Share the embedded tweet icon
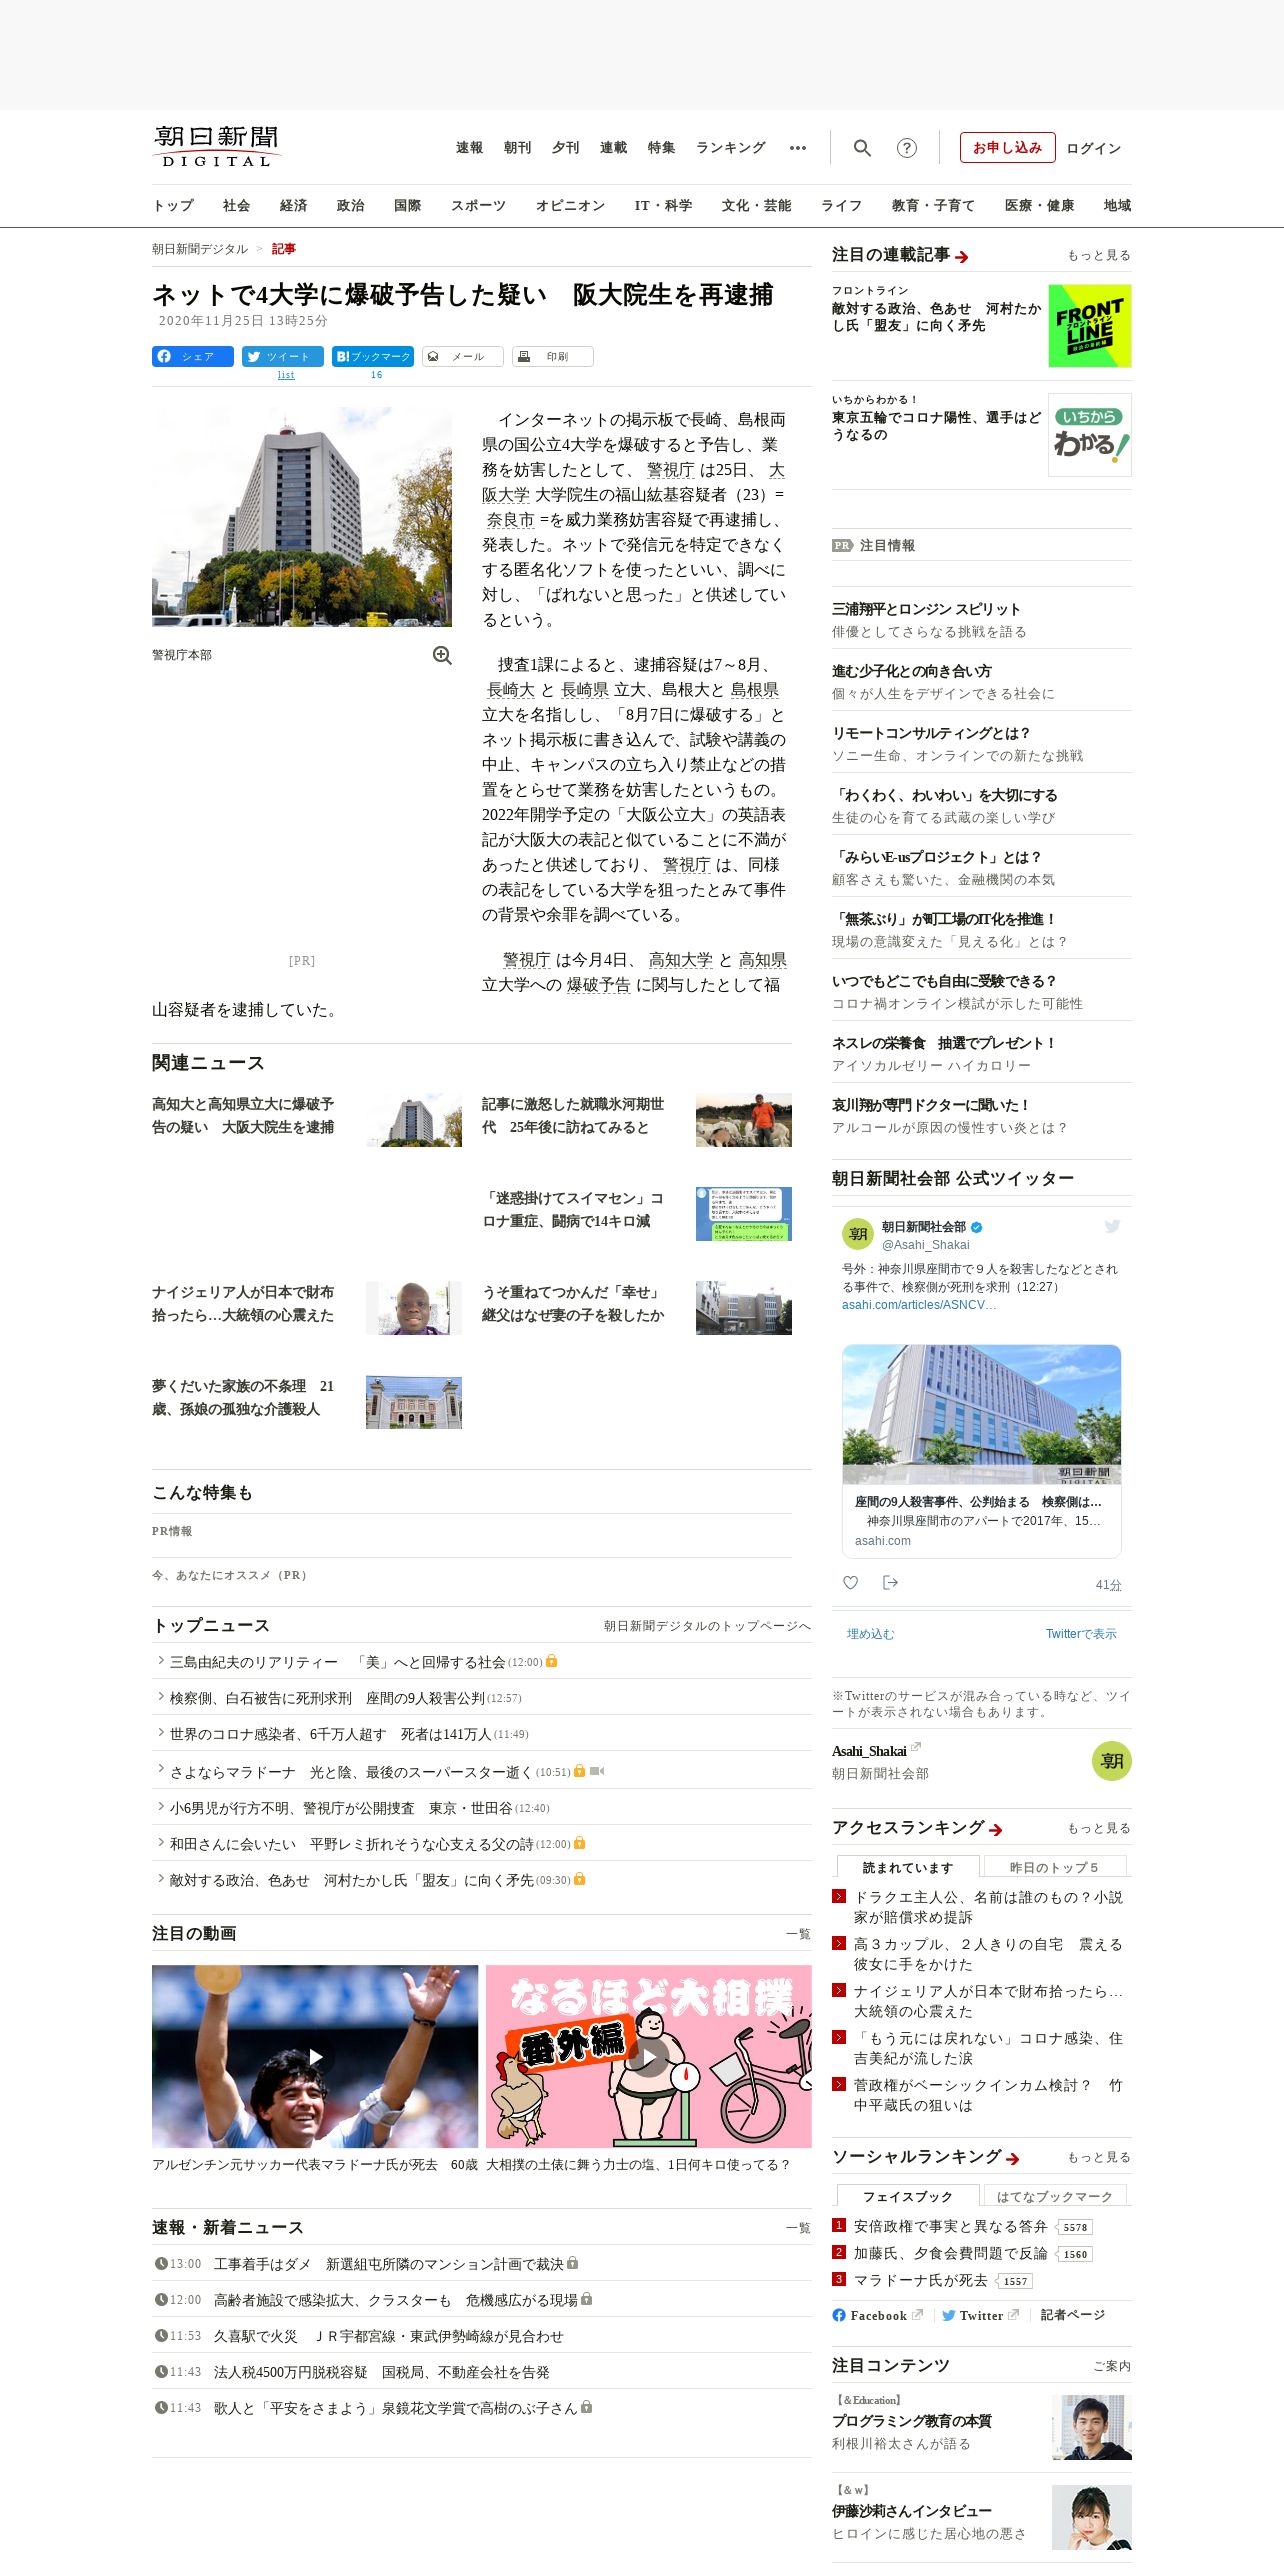Viewport: 1284px width, 2568px height. (890, 1583)
